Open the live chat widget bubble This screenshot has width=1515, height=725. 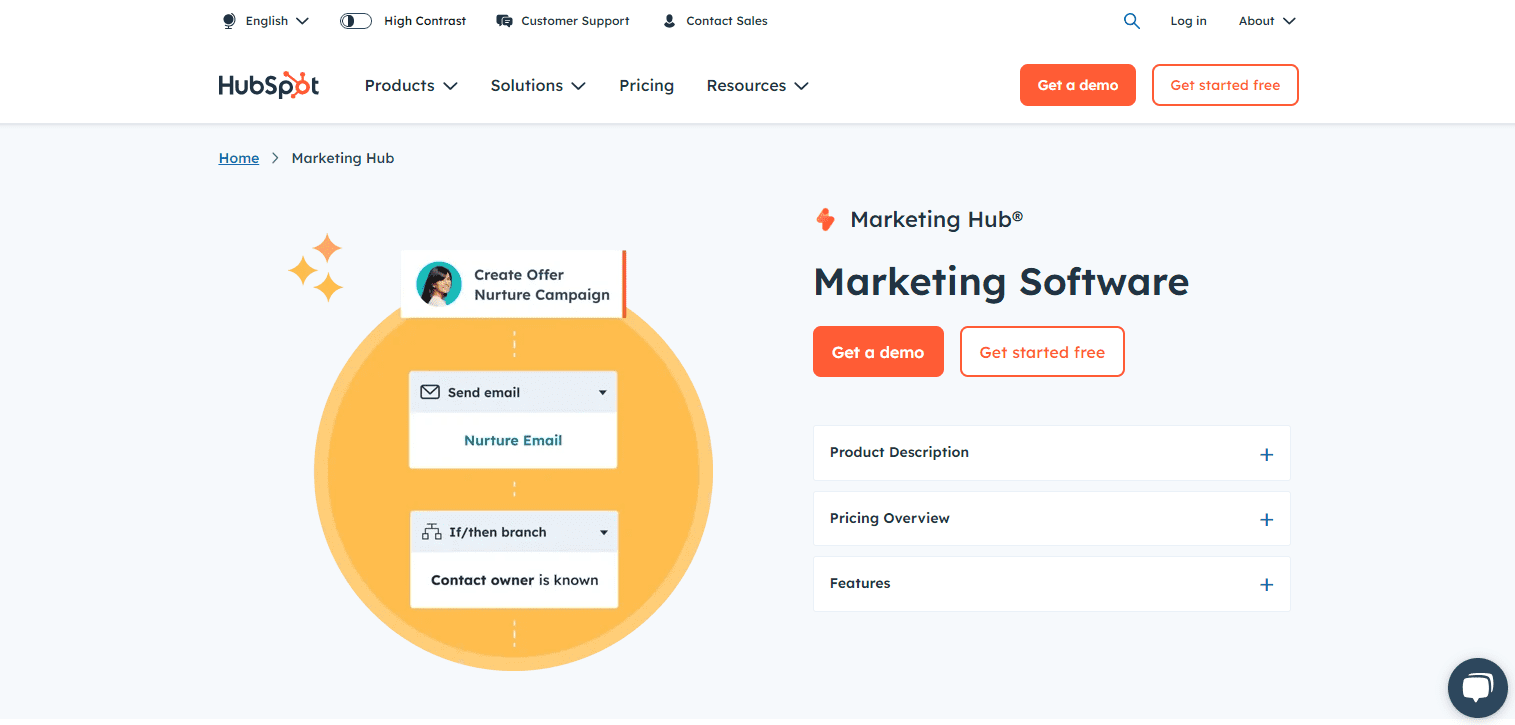pyautogui.click(x=1477, y=688)
